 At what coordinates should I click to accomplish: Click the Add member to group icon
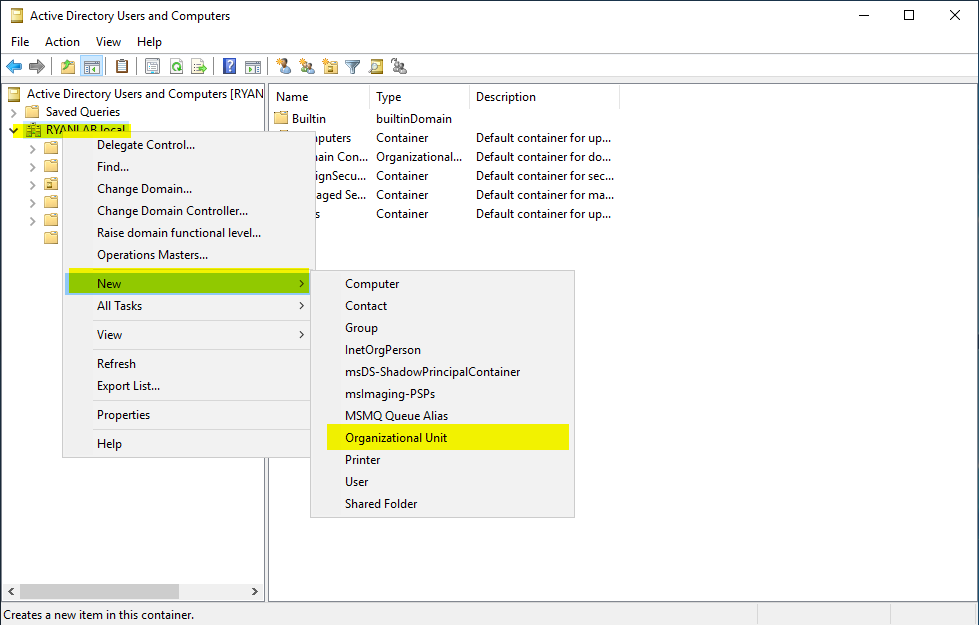pos(399,66)
